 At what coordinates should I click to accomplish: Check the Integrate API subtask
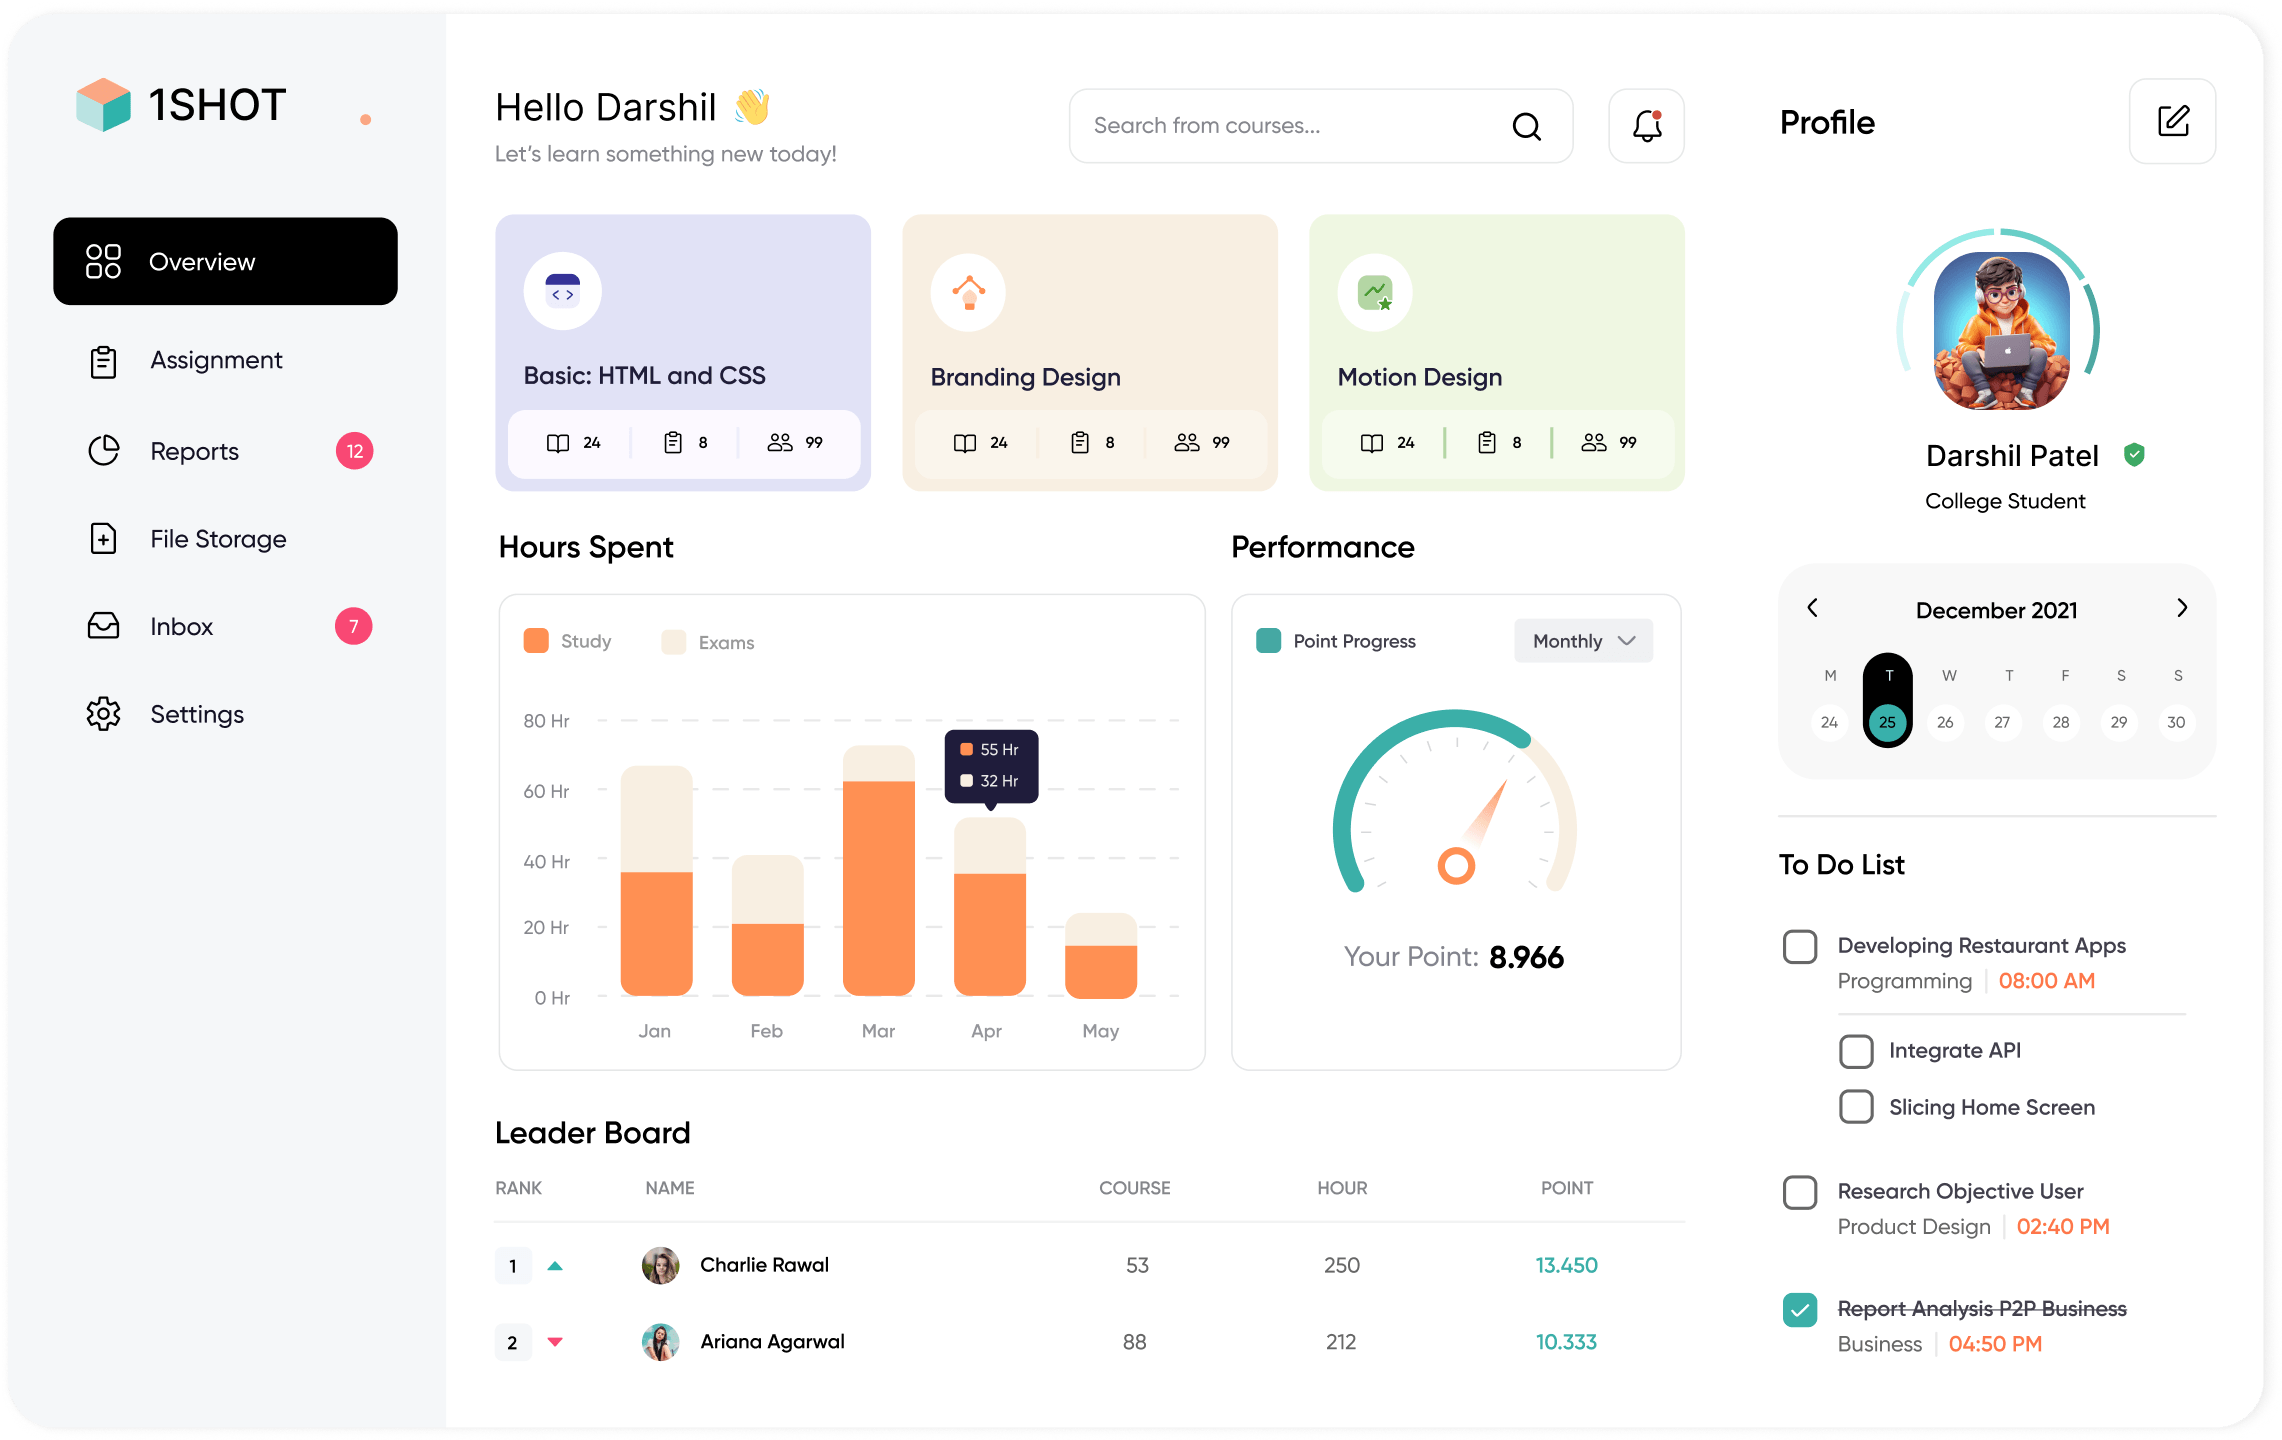pyautogui.click(x=1856, y=1051)
